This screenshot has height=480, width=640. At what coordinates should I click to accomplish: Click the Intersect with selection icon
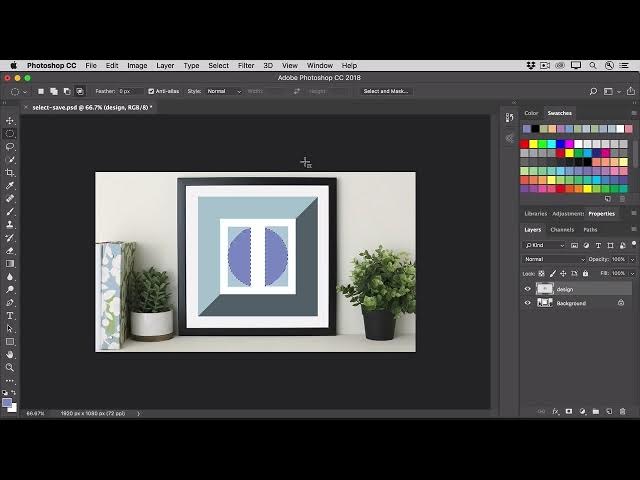[x=79, y=91]
